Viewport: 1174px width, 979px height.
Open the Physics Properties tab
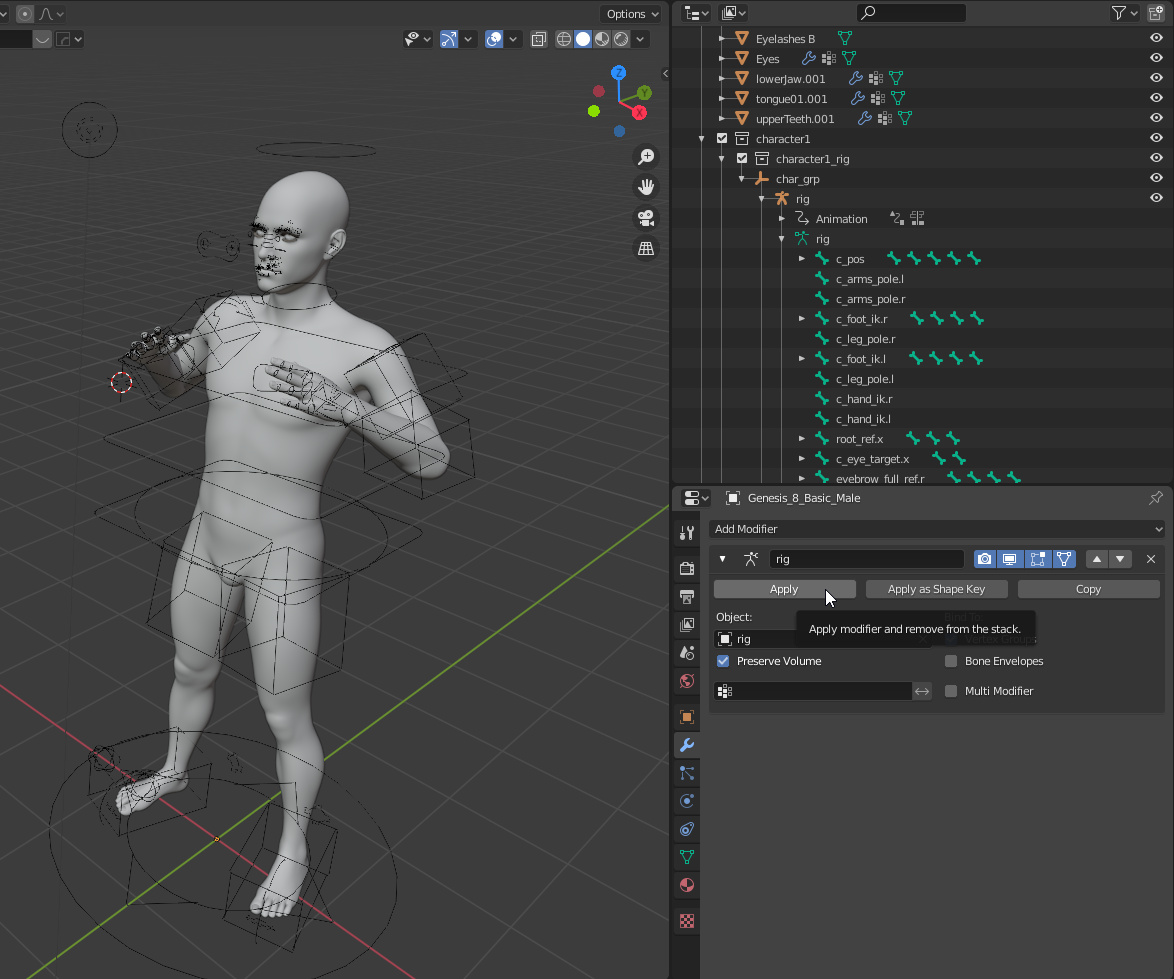click(x=686, y=799)
